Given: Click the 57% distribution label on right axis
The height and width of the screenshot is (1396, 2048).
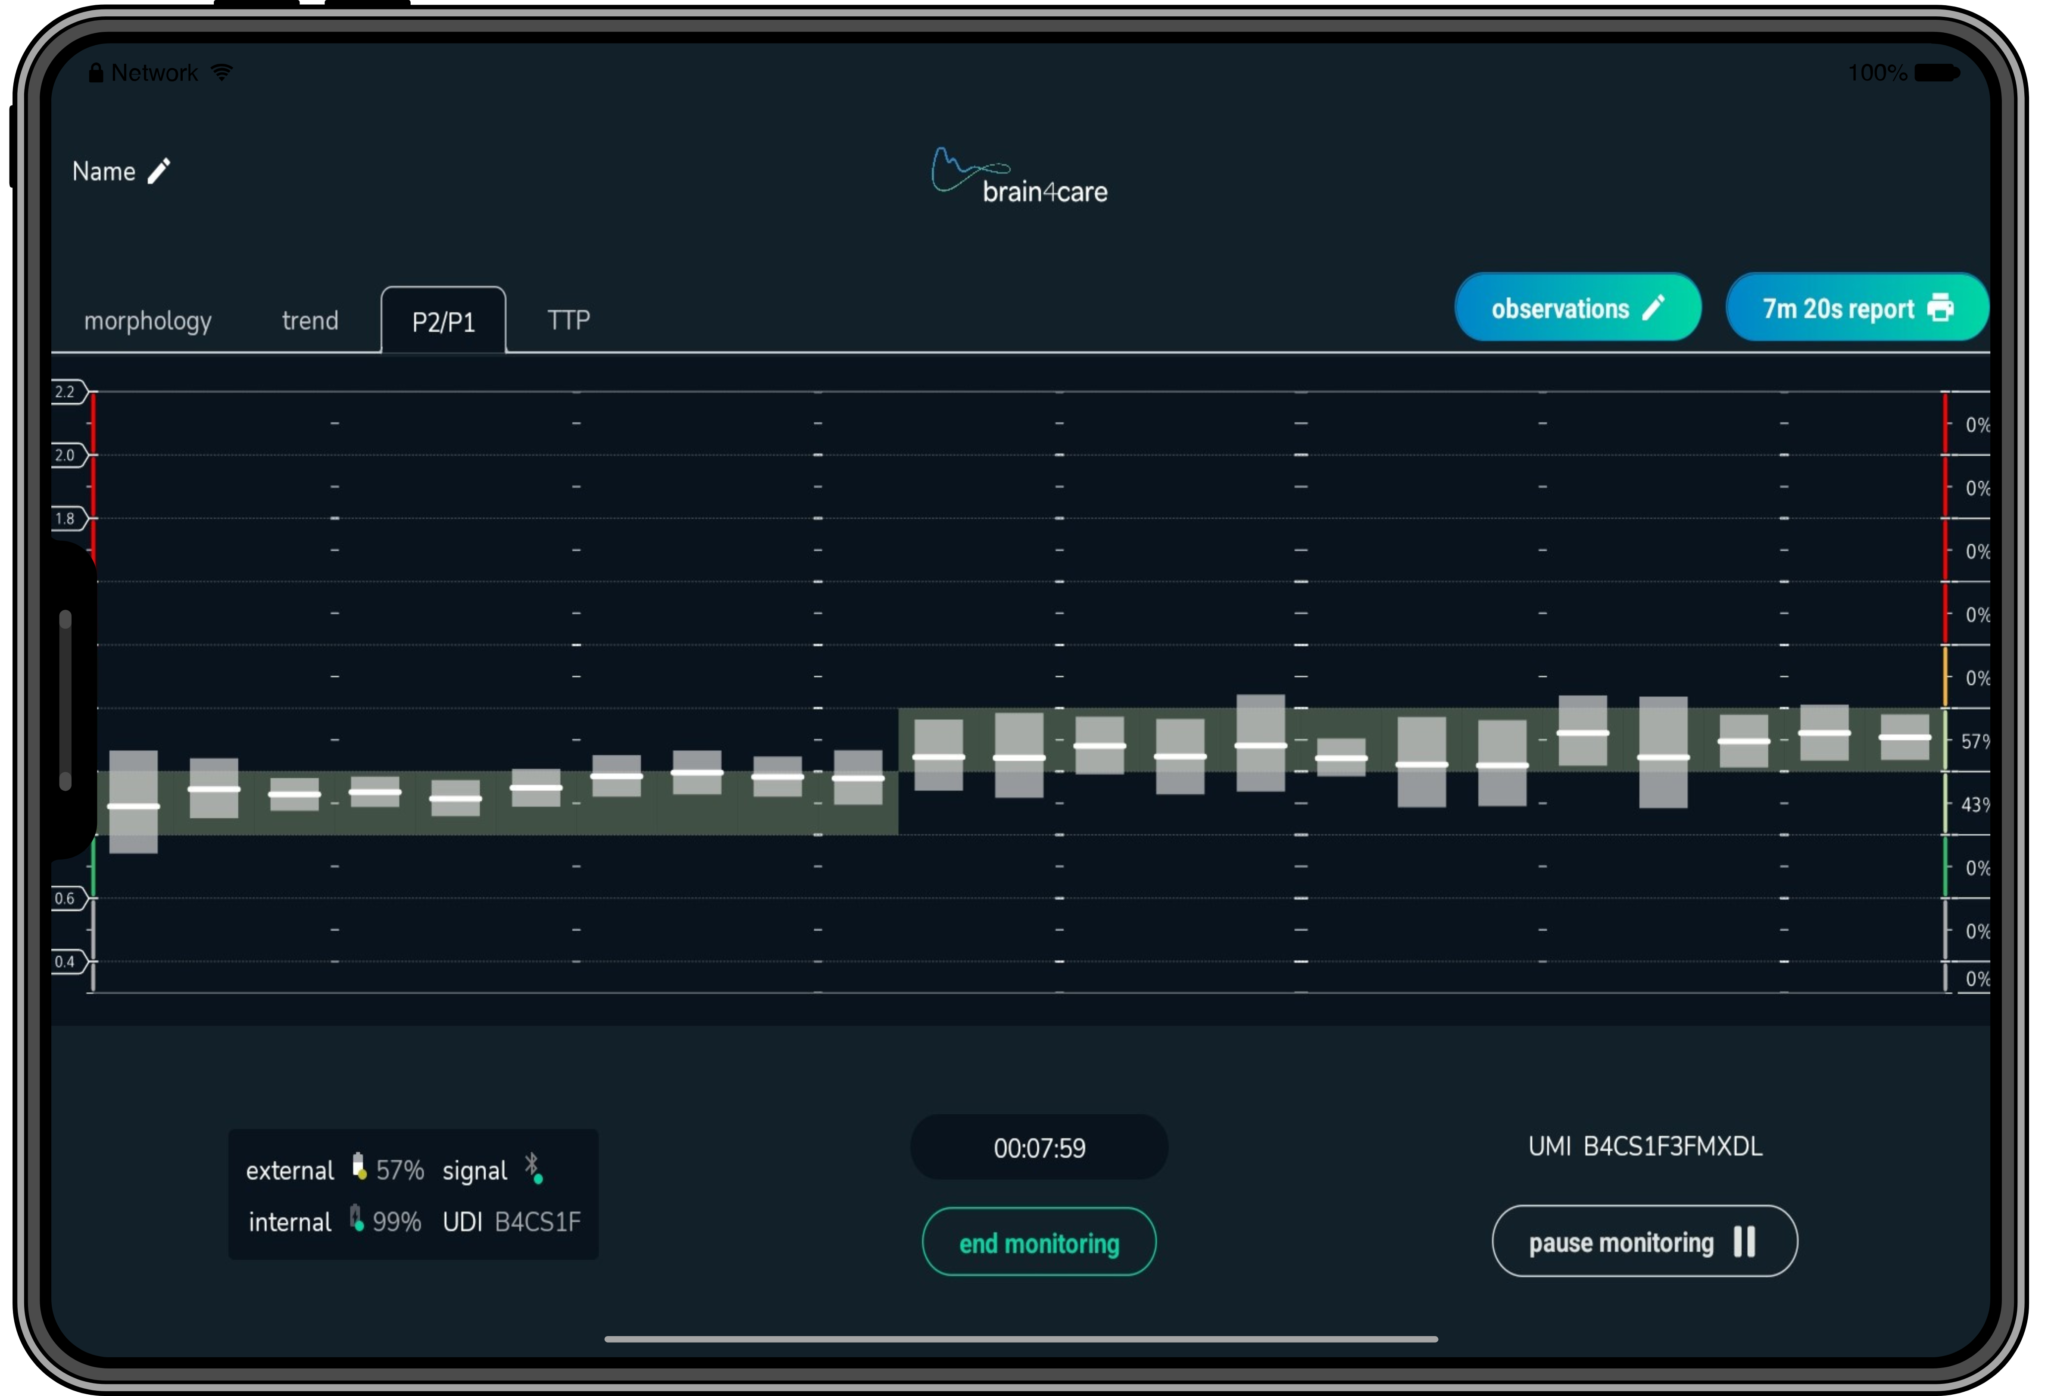Looking at the screenshot, I should pyautogui.click(x=1973, y=741).
